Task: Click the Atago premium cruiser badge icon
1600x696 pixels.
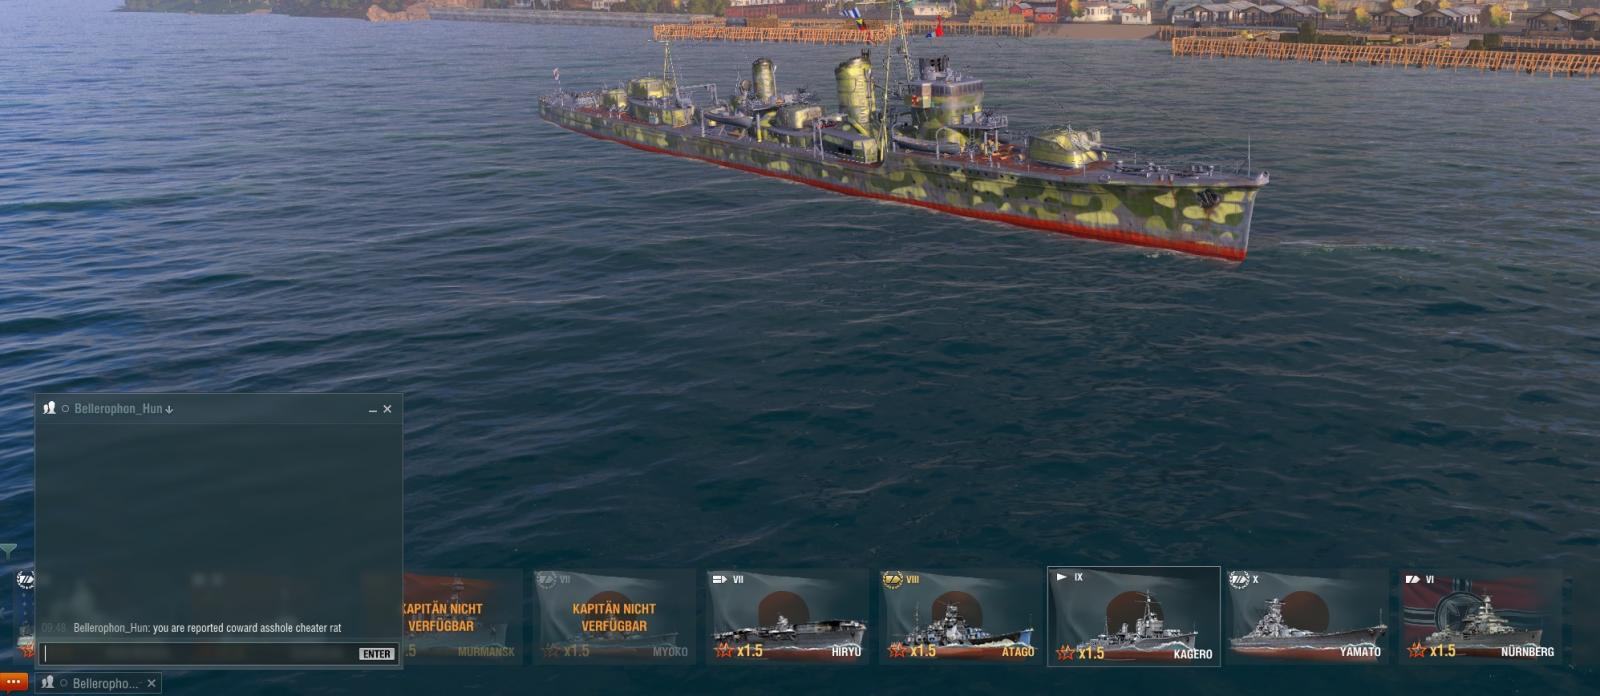Action: [892, 579]
